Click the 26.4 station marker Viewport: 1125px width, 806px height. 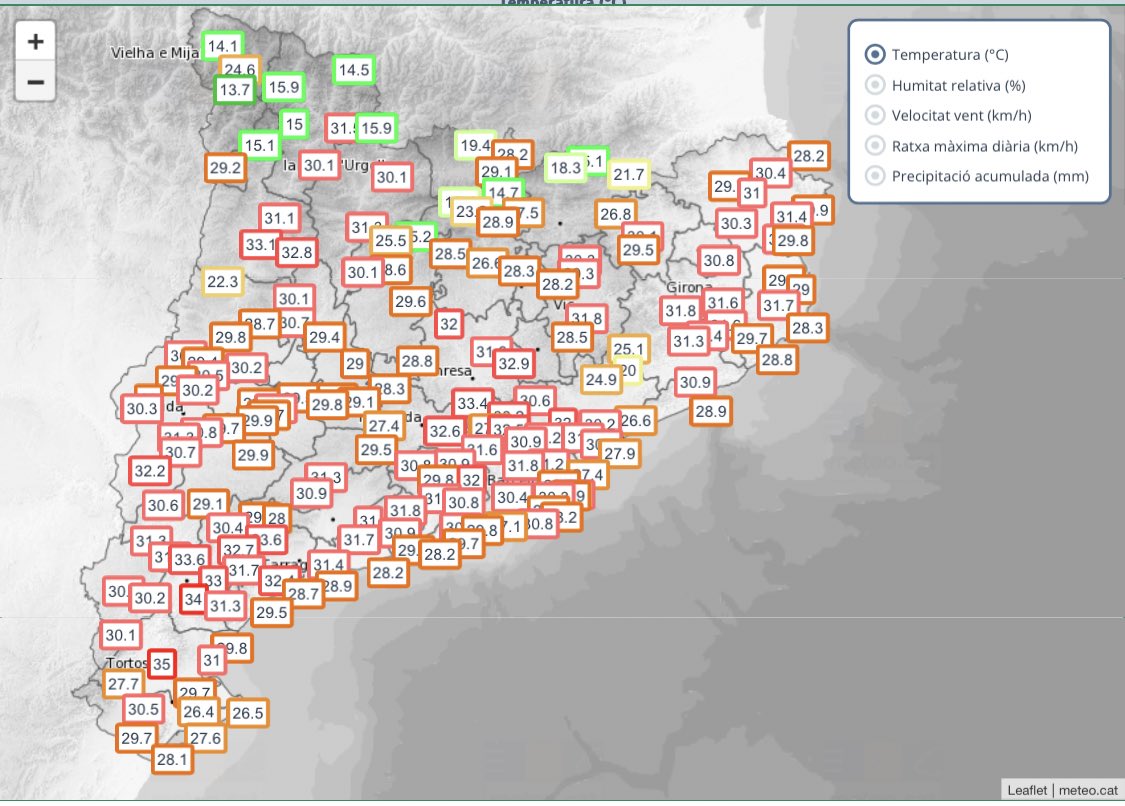[199, 711]
